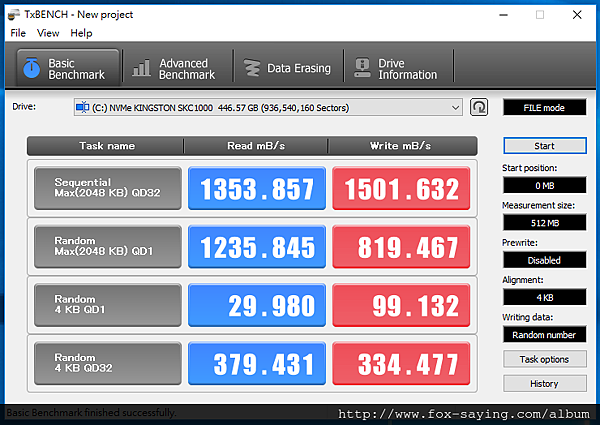
Task: Click the Read mB/s column header
Action: tap(256, 146)
